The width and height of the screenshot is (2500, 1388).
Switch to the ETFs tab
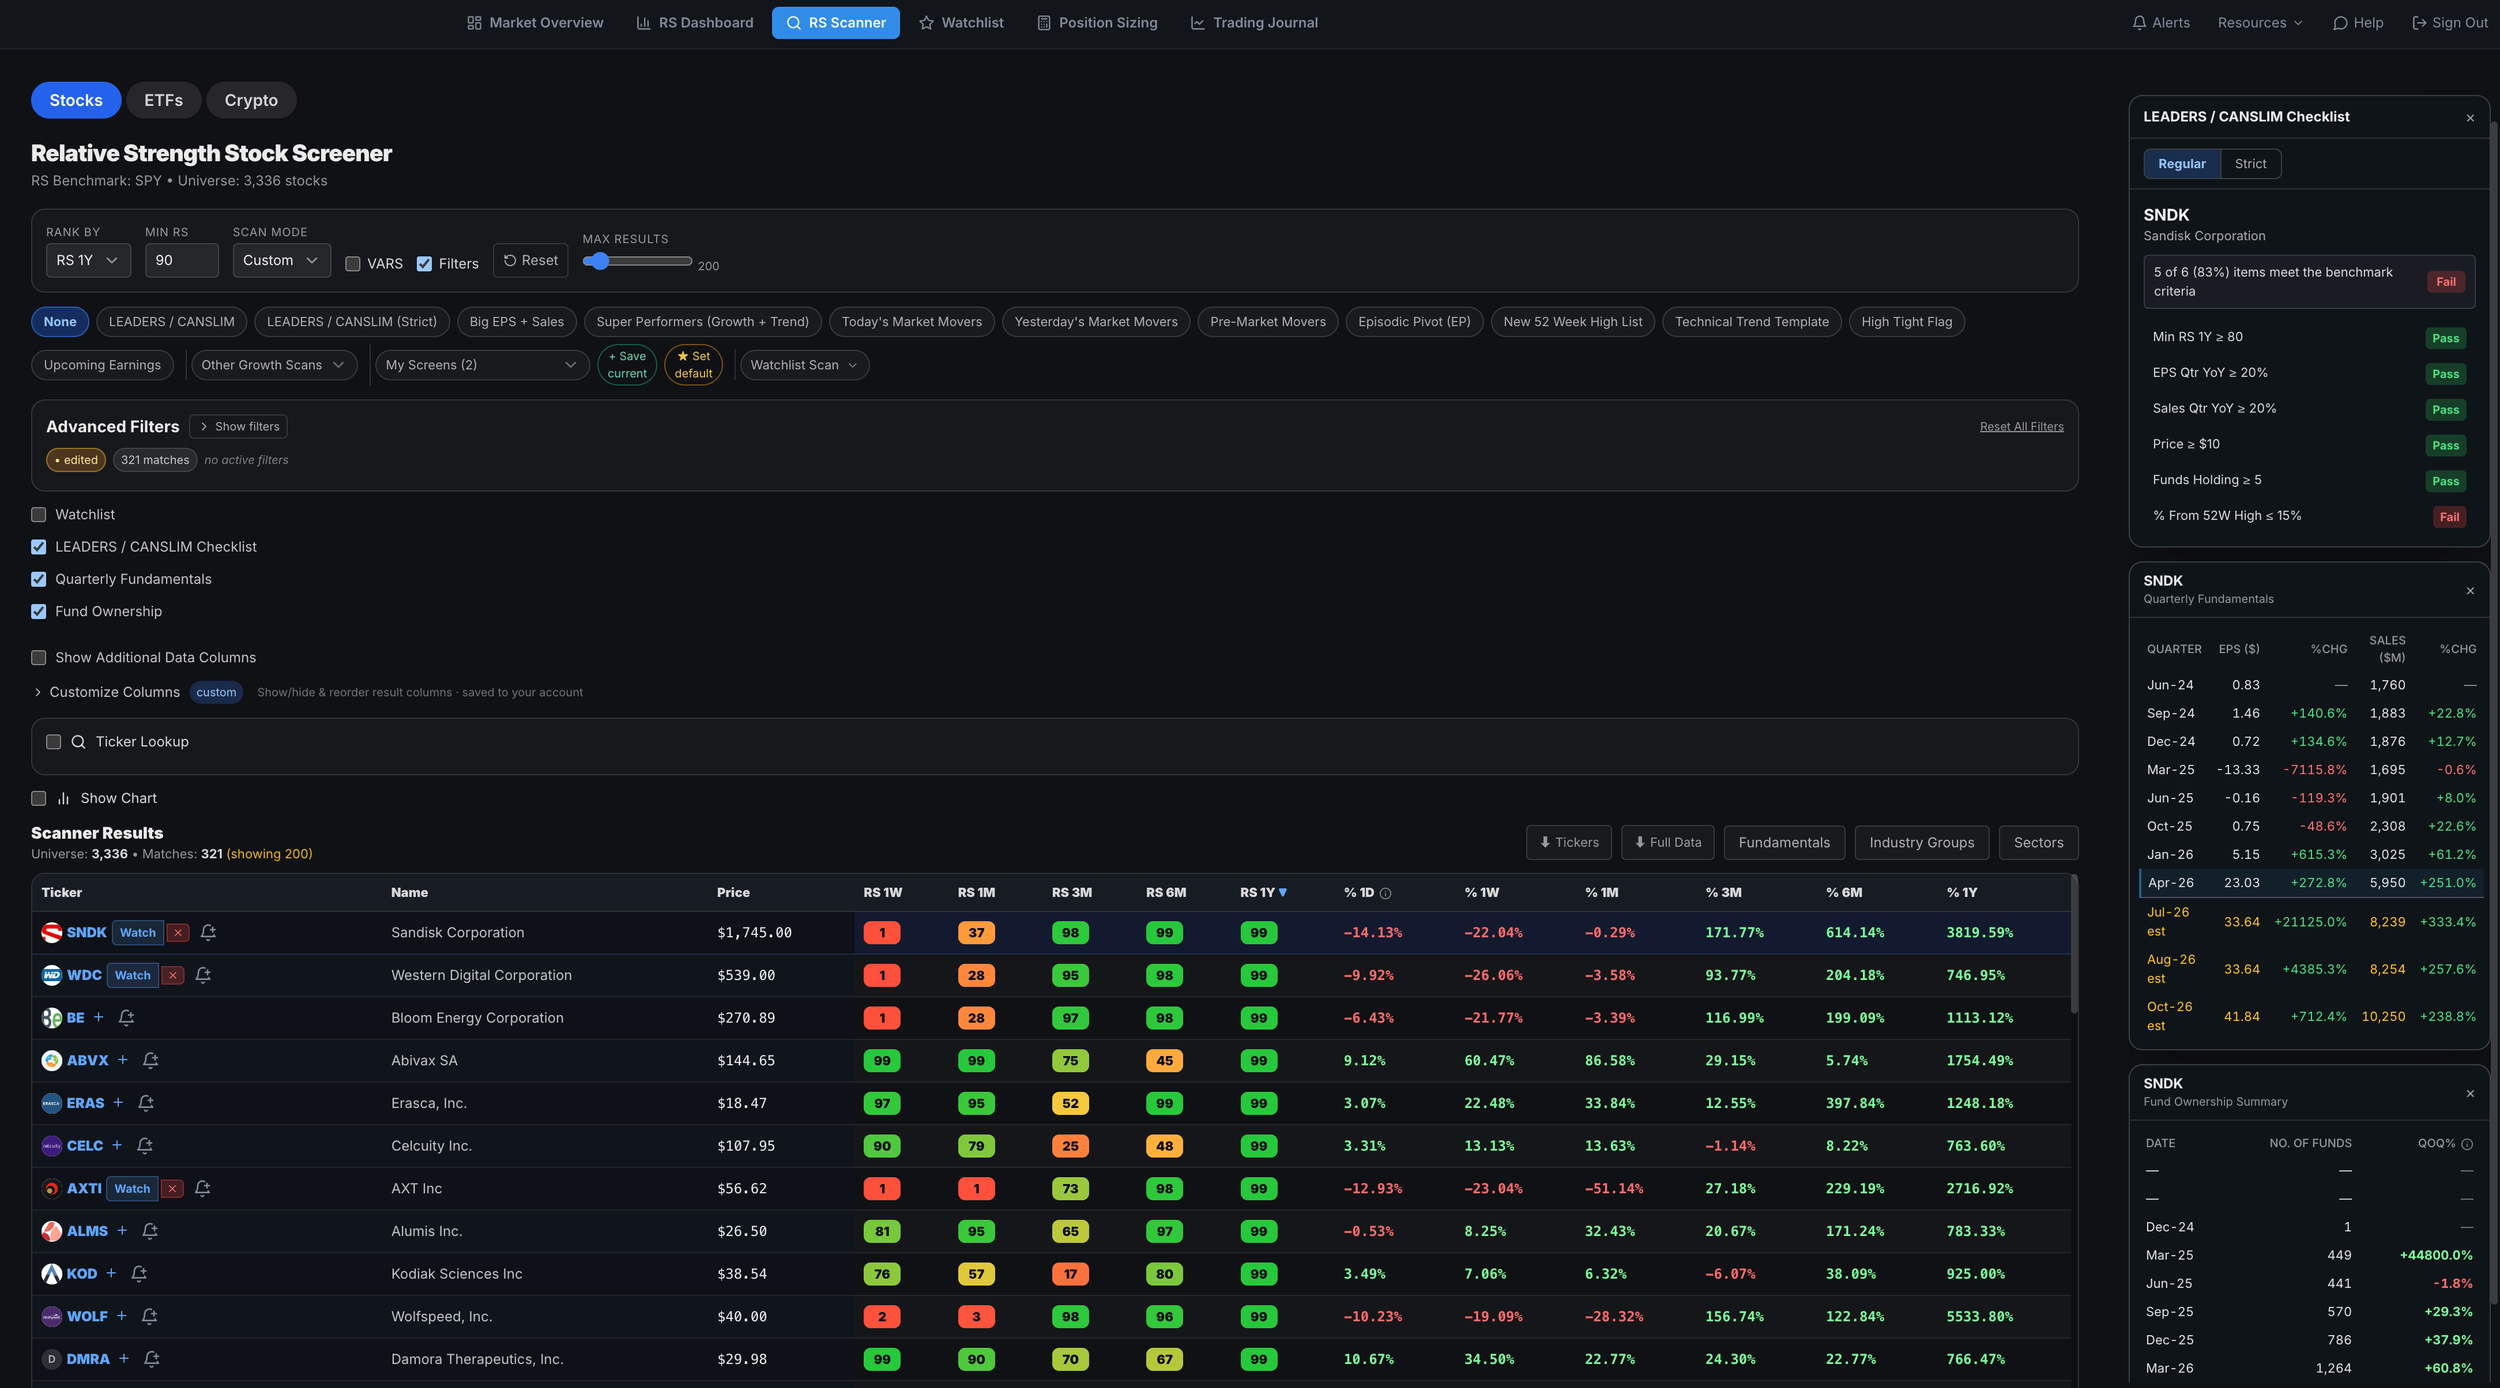tap(163, 100)
